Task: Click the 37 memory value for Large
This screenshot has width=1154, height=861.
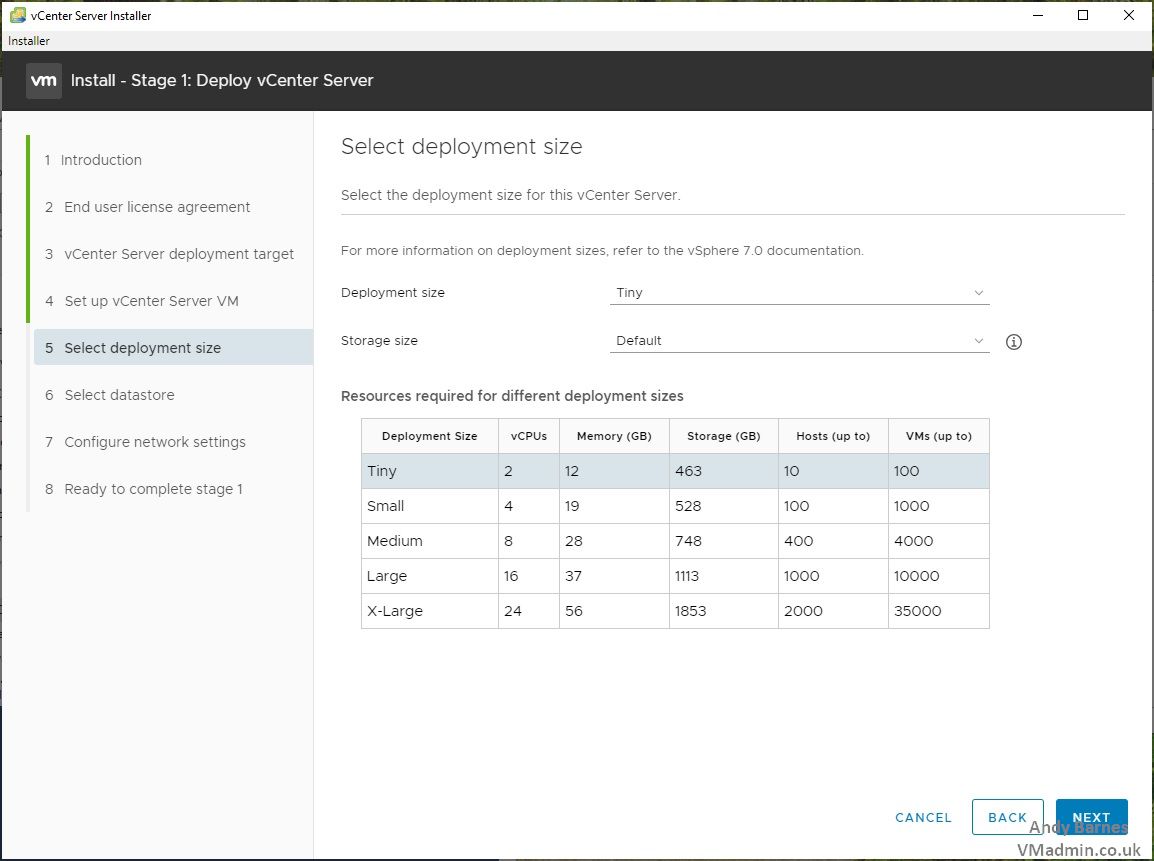Action: click(x=573, y=576)
